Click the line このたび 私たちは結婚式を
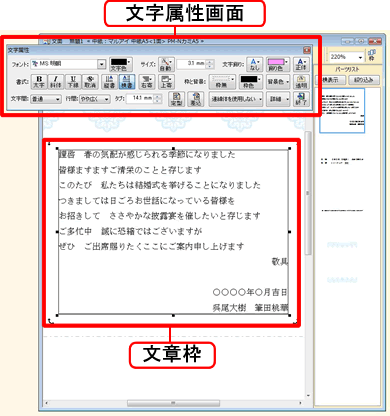The image size is (390, 416). coord(160,185)
